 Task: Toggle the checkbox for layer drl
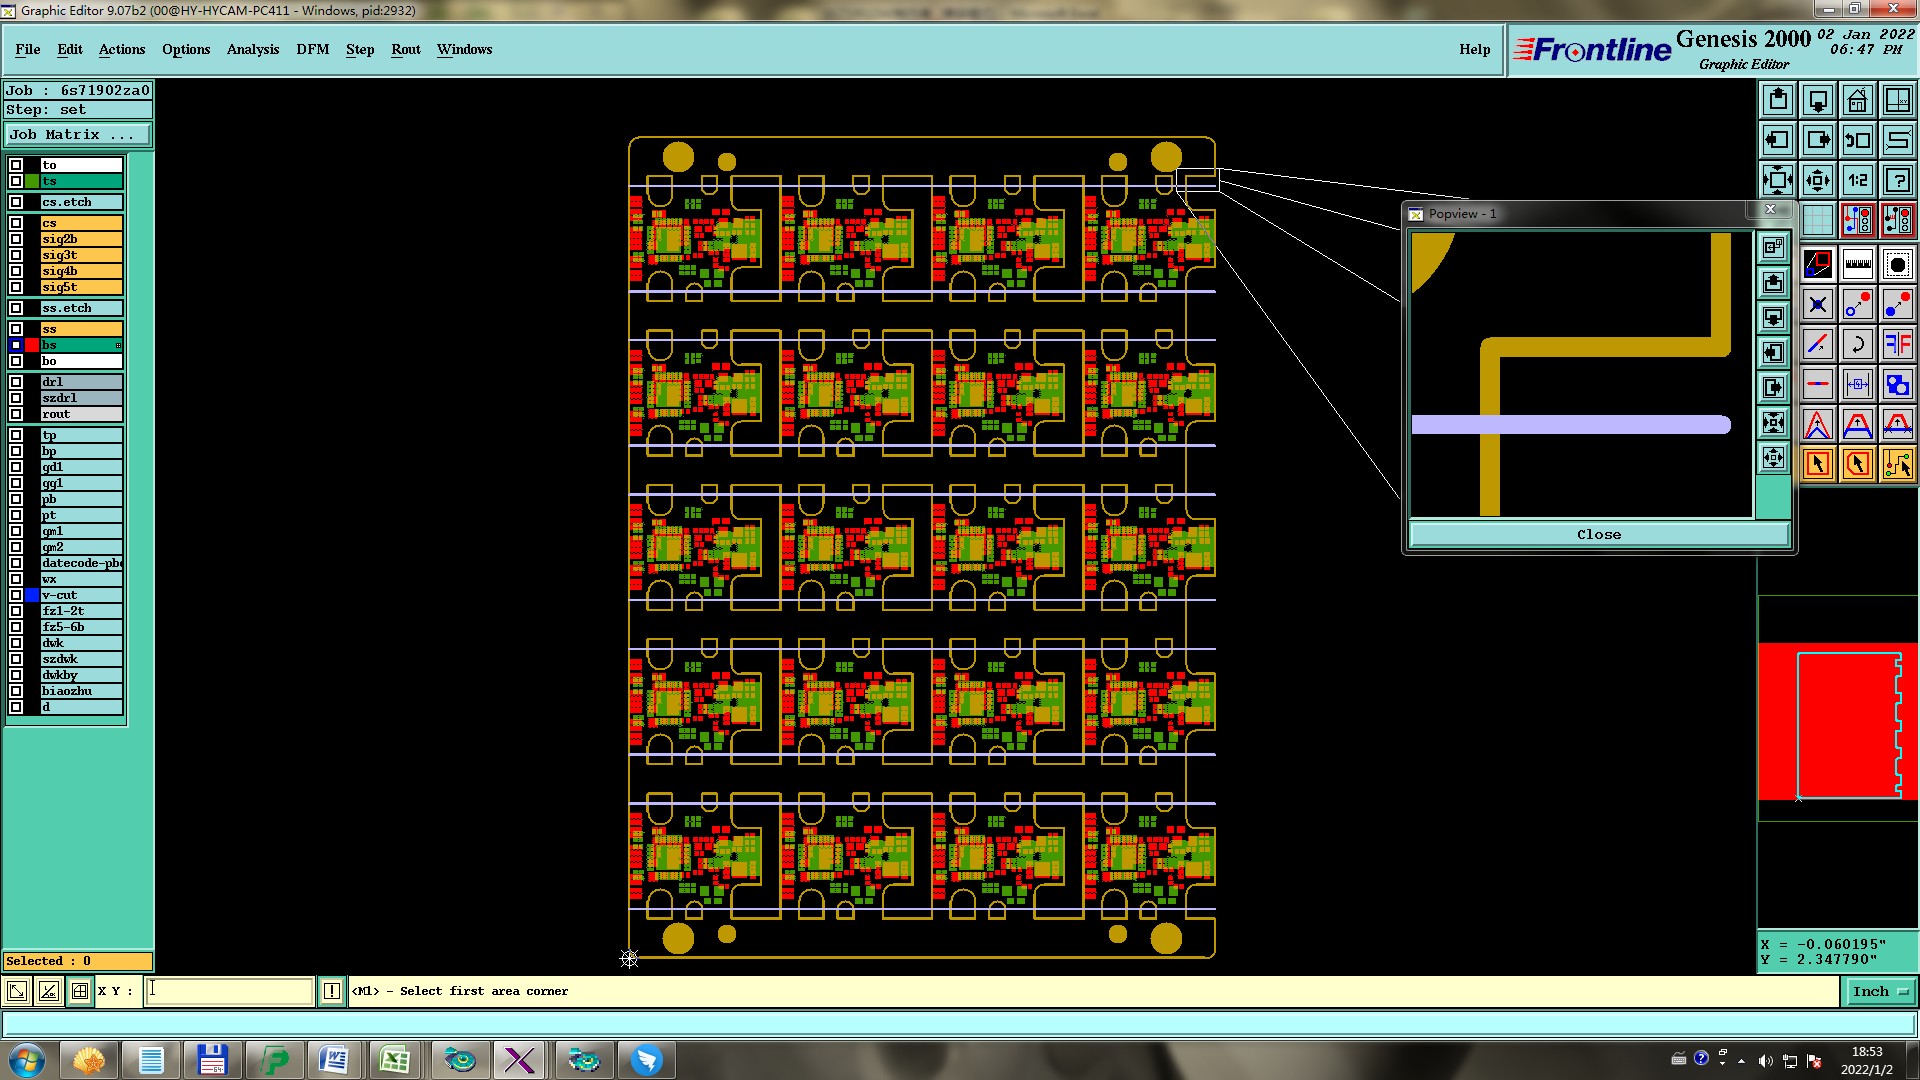coord(16,382)
